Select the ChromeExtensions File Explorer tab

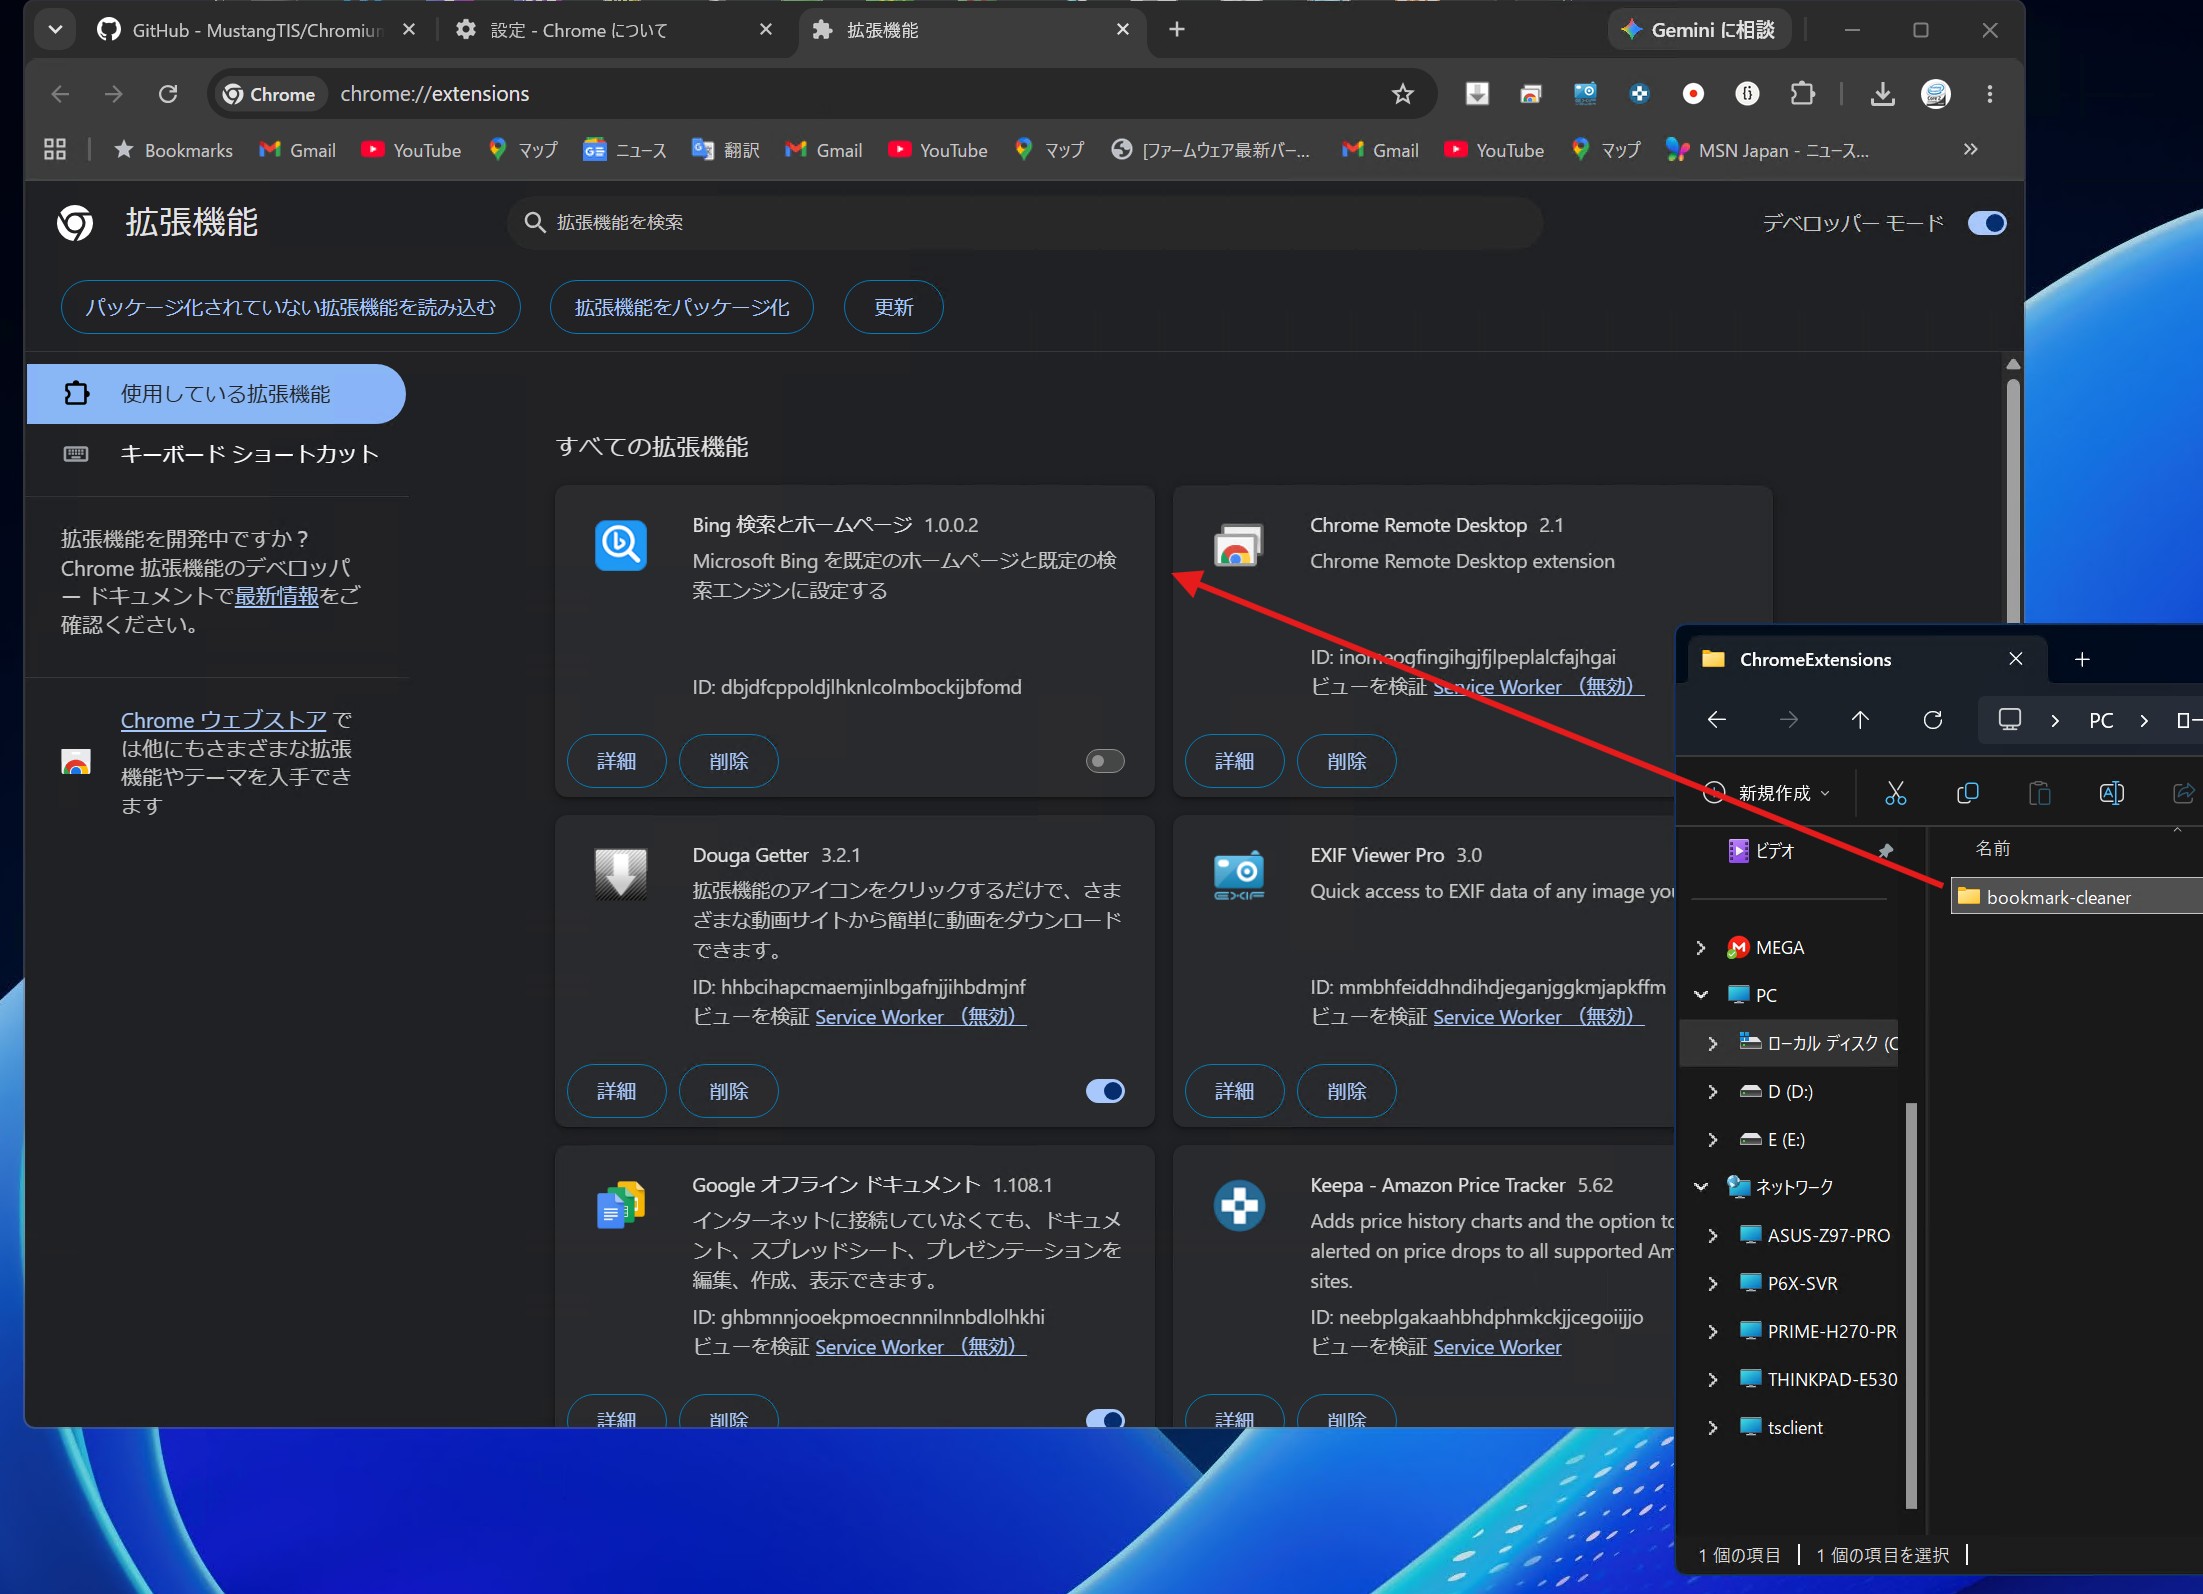click(1866, 659)
